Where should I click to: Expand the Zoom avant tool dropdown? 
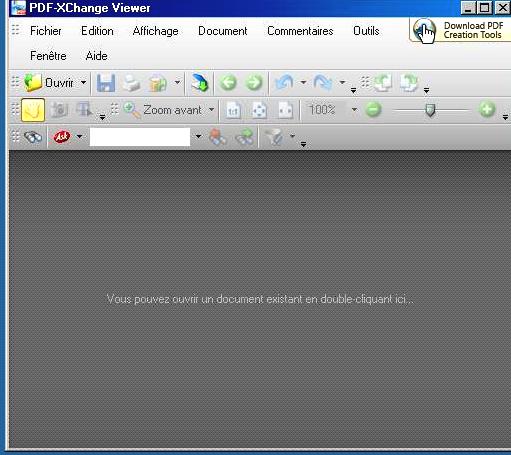point(211,110)
